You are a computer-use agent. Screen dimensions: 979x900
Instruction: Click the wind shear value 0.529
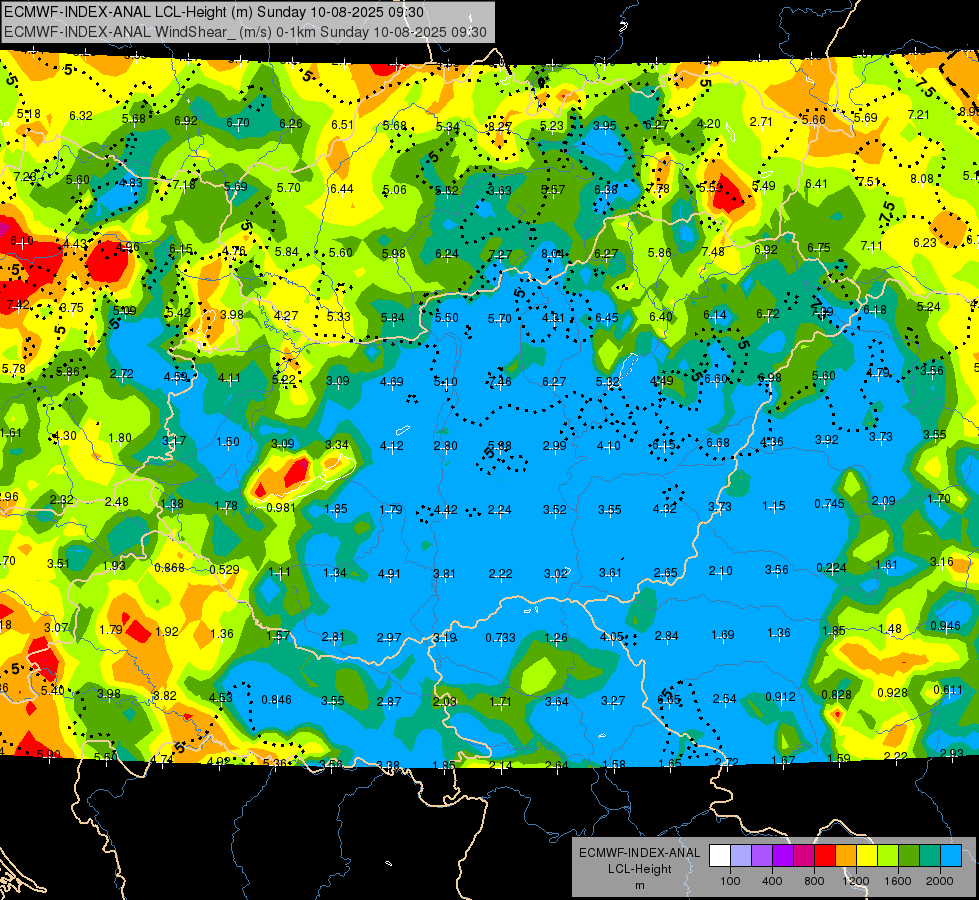(x=224, y=570)
